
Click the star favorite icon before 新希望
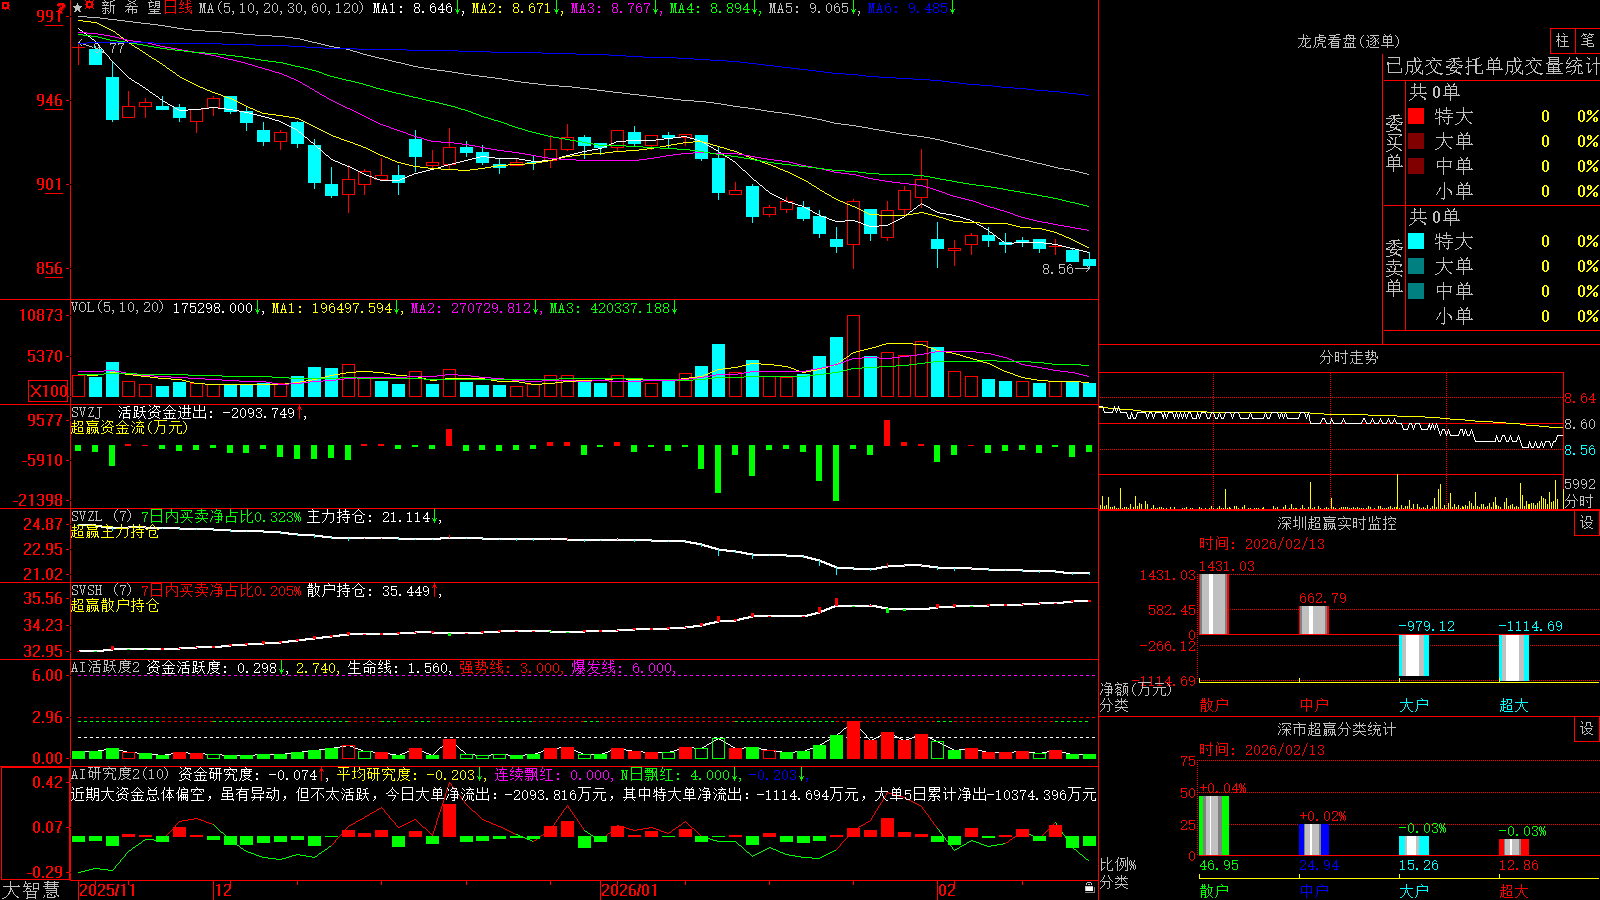tap(77, 8)
